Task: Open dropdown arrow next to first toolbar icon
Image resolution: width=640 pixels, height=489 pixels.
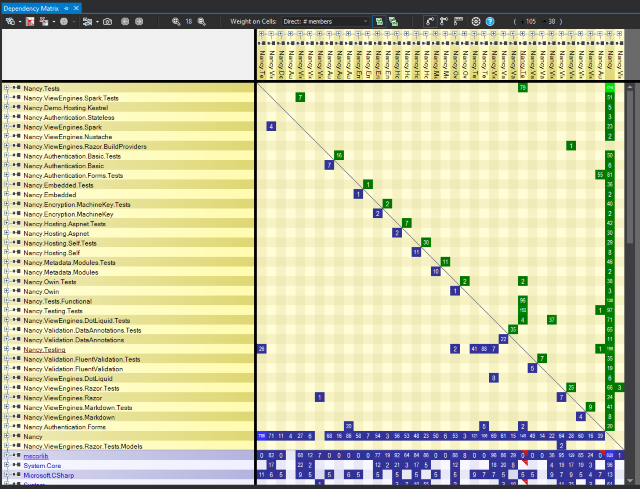Action: [x=20, y=22]
